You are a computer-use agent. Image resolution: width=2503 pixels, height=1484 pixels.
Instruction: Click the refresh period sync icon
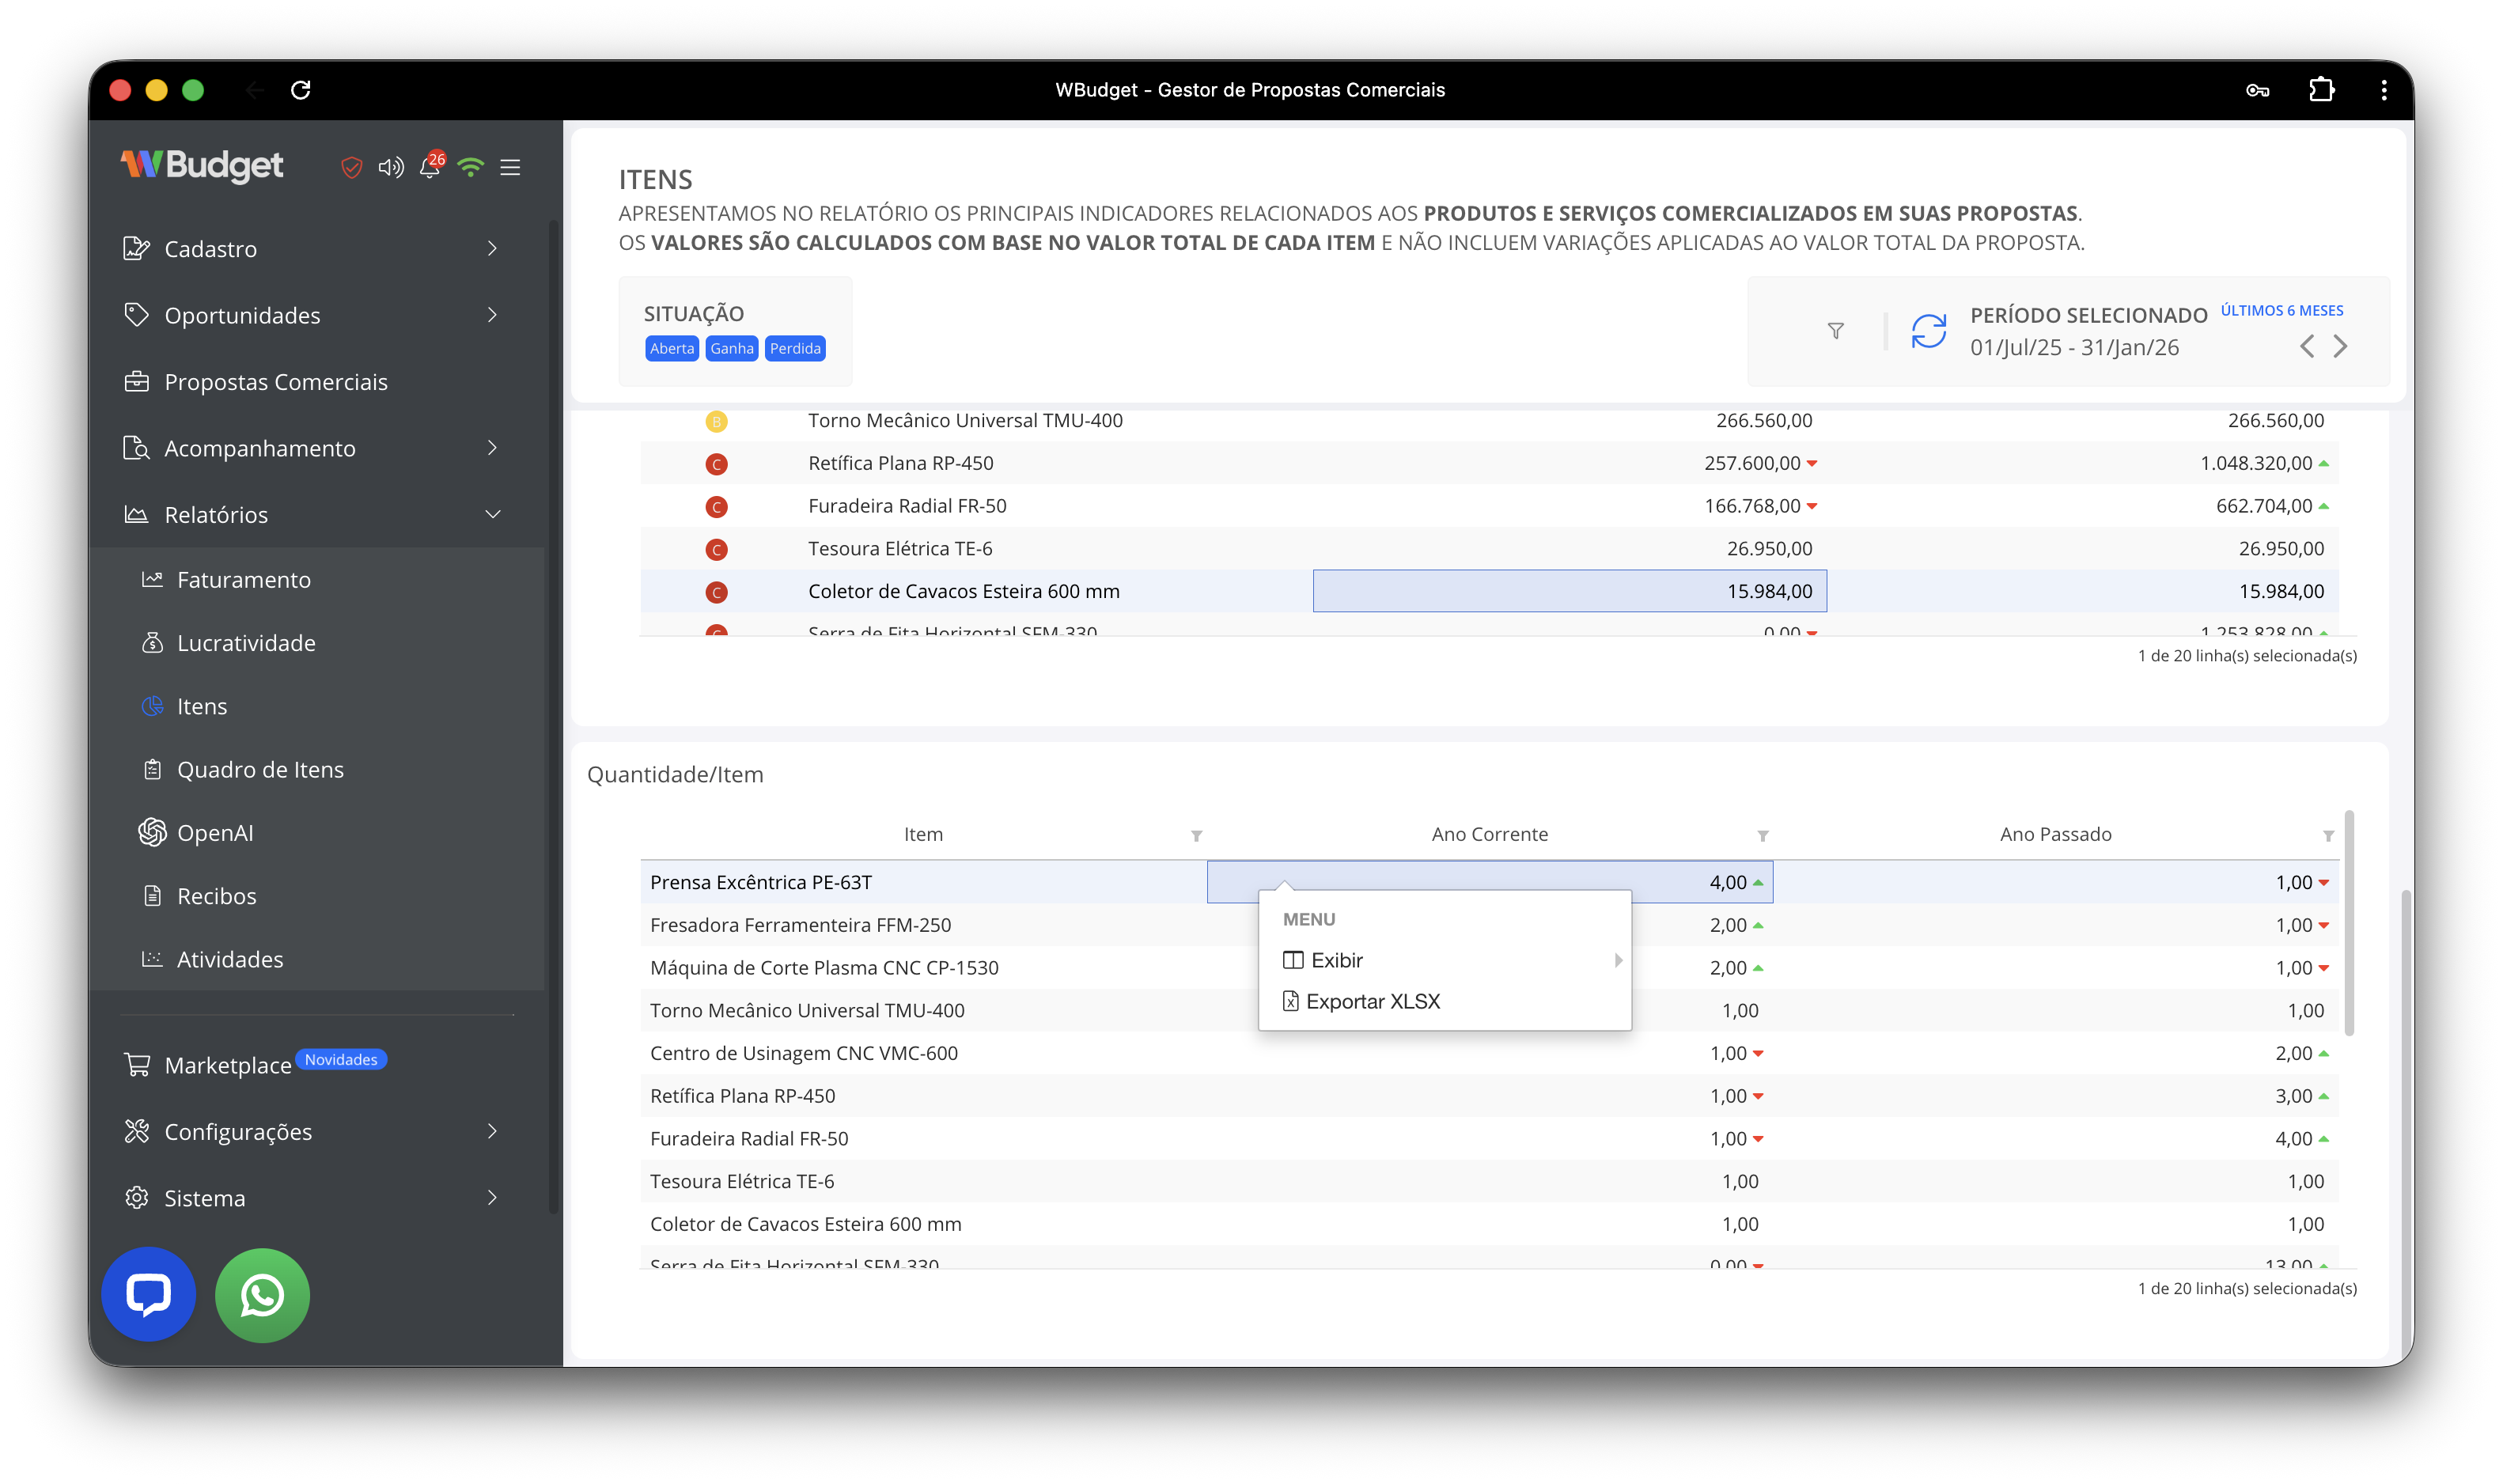pyautogui.click(x=1928, y=331)
